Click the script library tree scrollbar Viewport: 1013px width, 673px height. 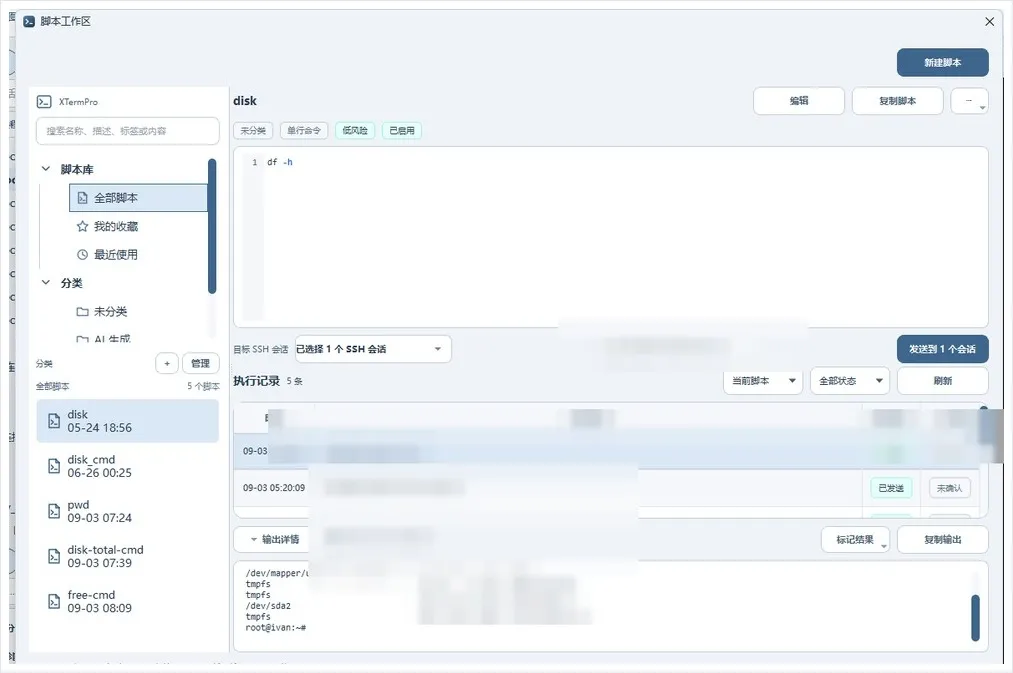click(212, 226)
